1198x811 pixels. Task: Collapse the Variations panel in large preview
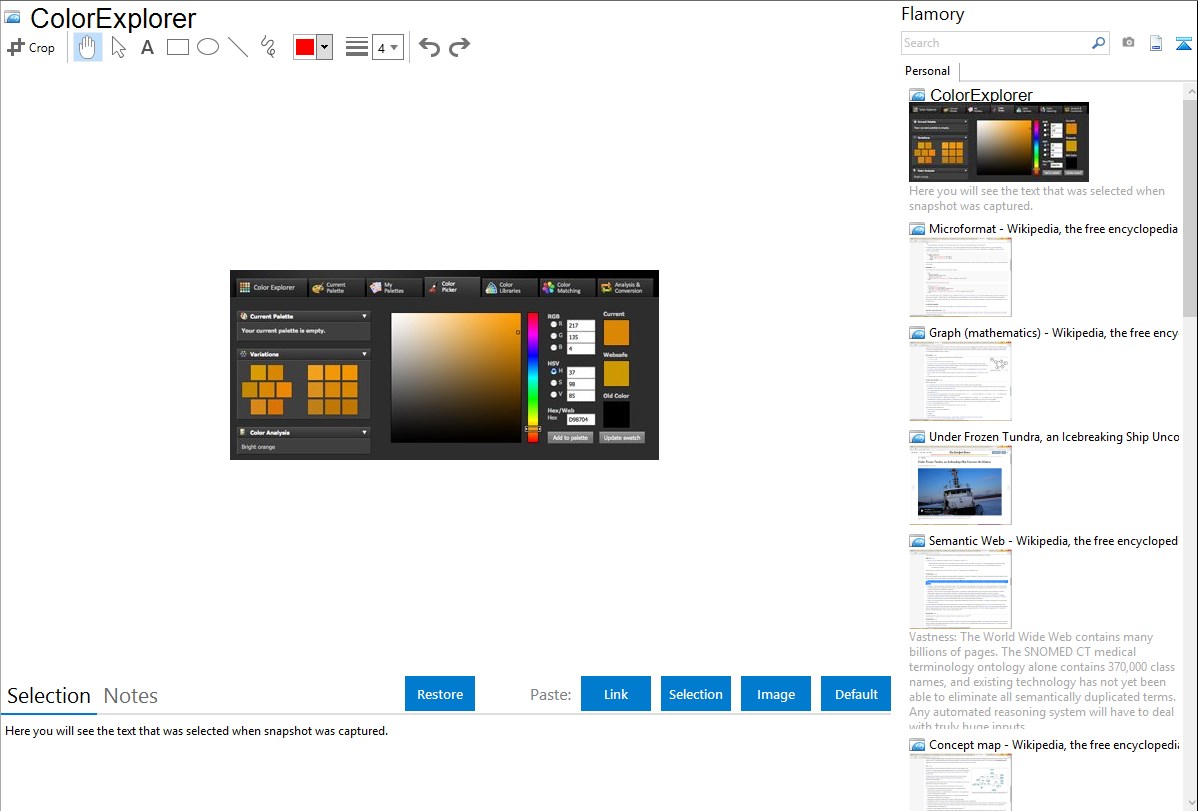(x=364, y=355)
